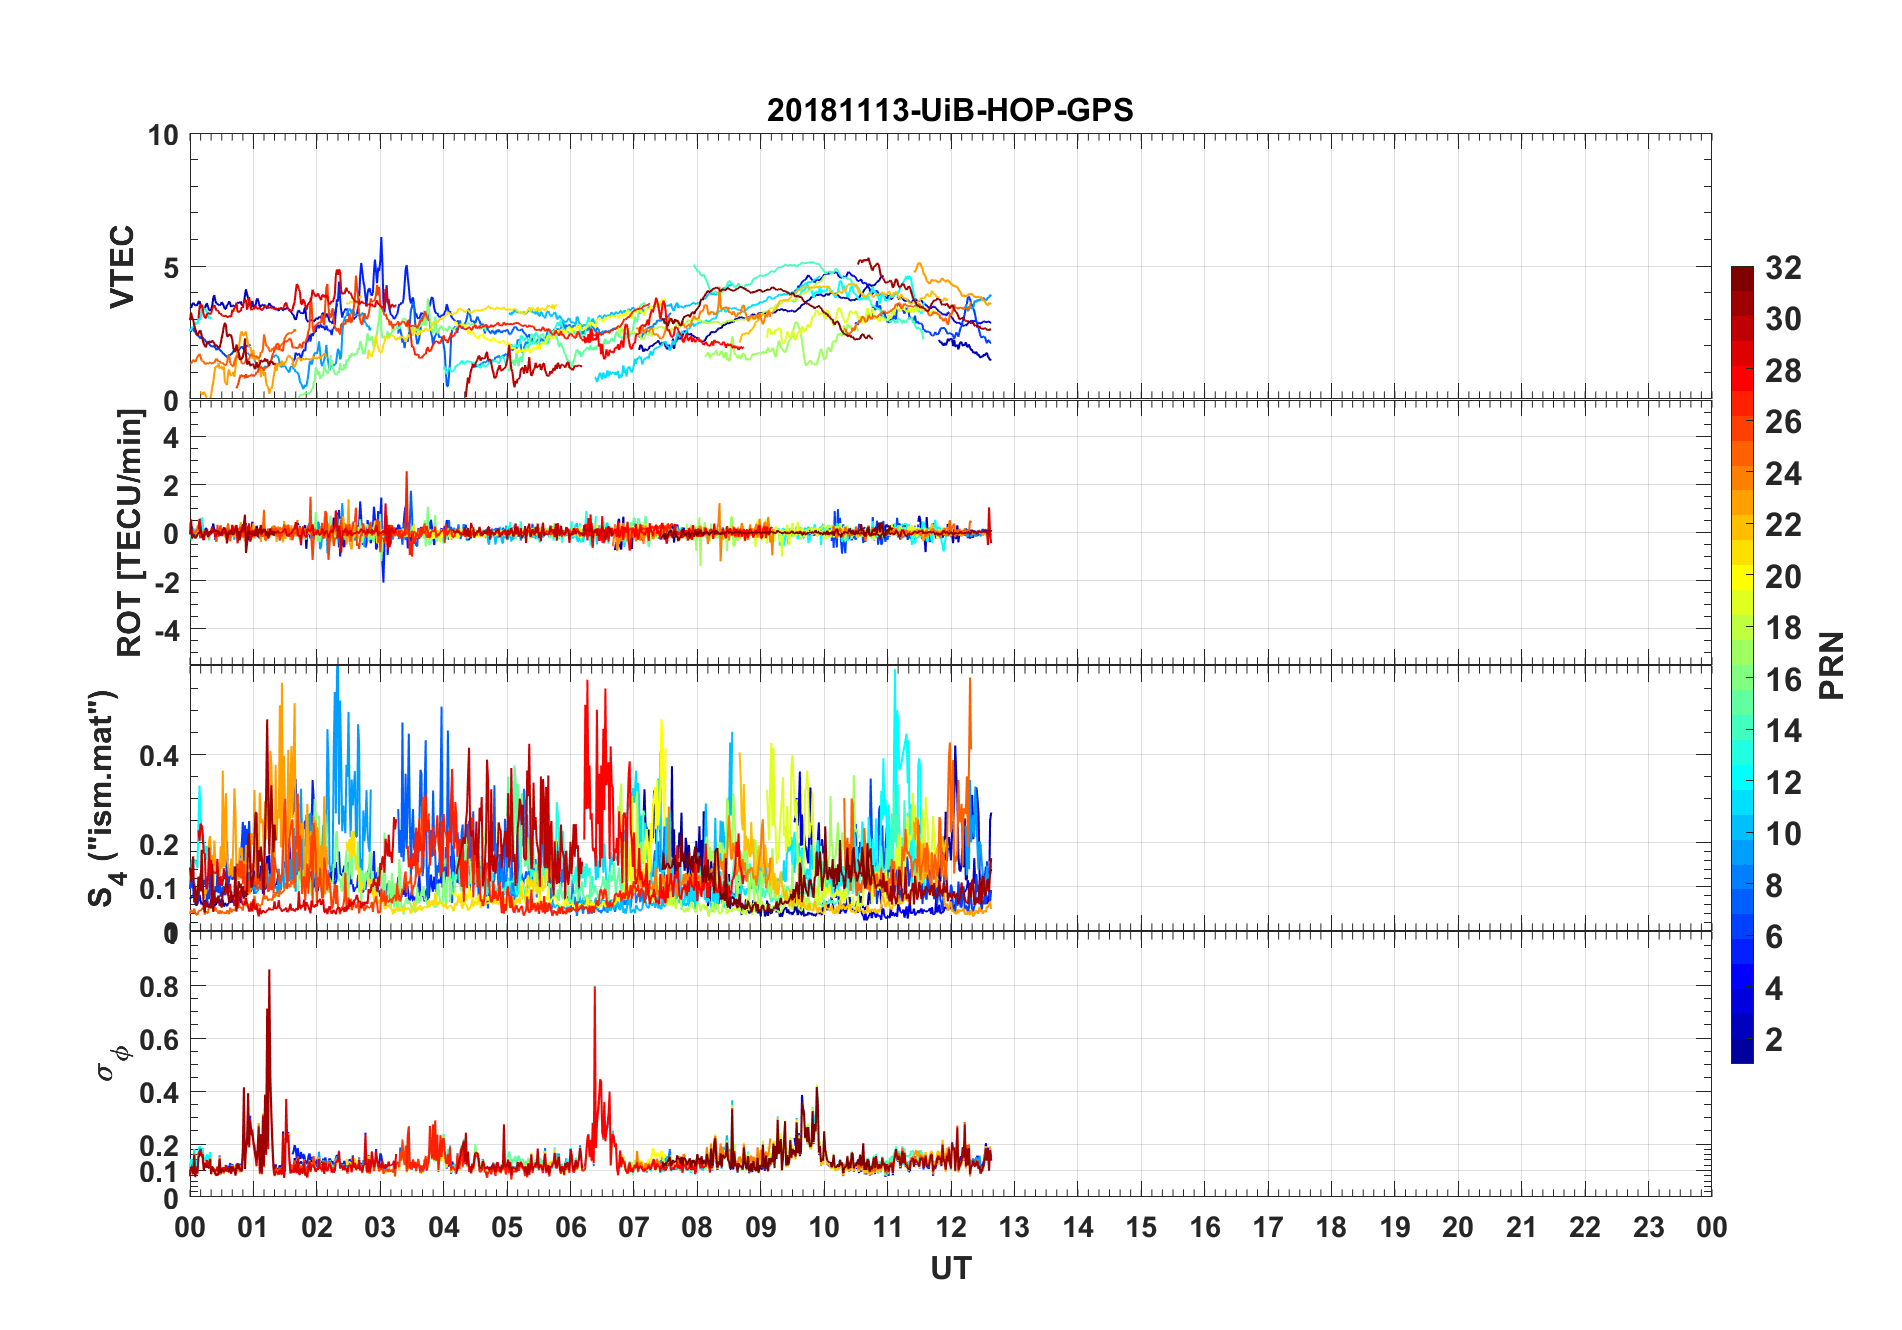Image resolution: width=1902 pixels, height=1330 pixels.
Task: Click the PRN colorbar label
Action: coord(1832,665)
